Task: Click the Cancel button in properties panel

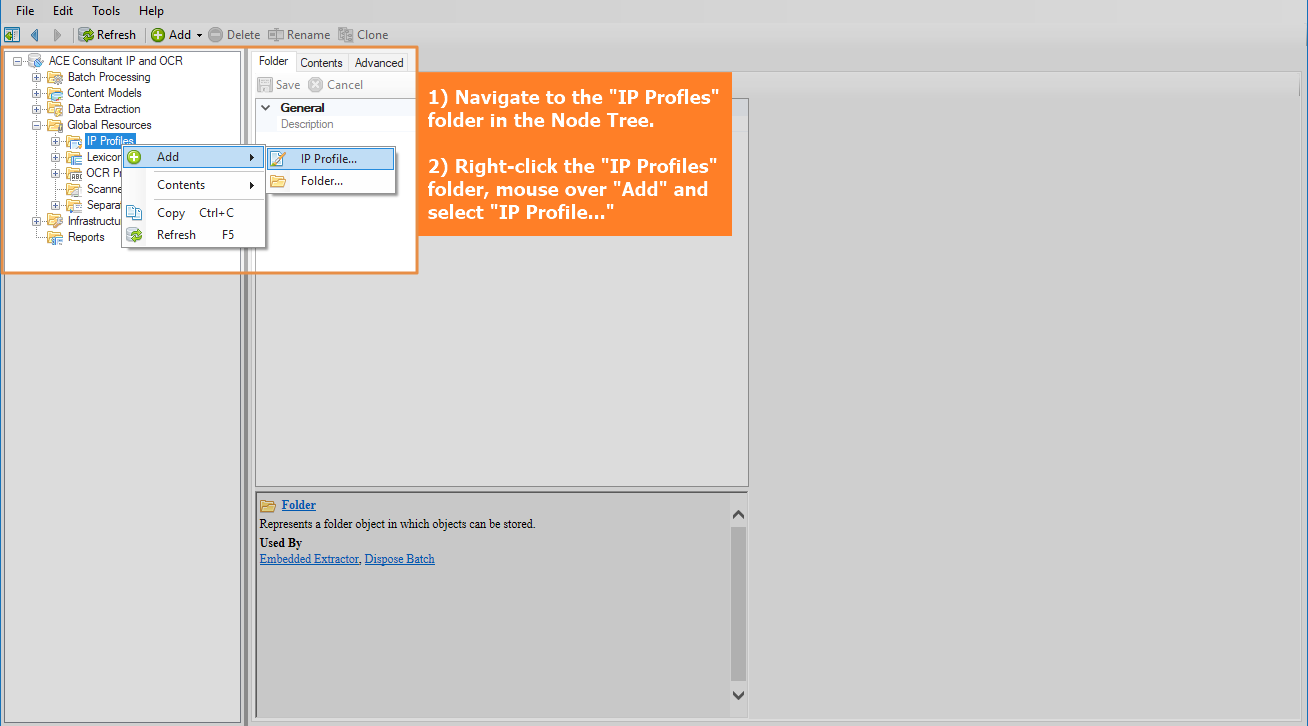Action: 336,85
